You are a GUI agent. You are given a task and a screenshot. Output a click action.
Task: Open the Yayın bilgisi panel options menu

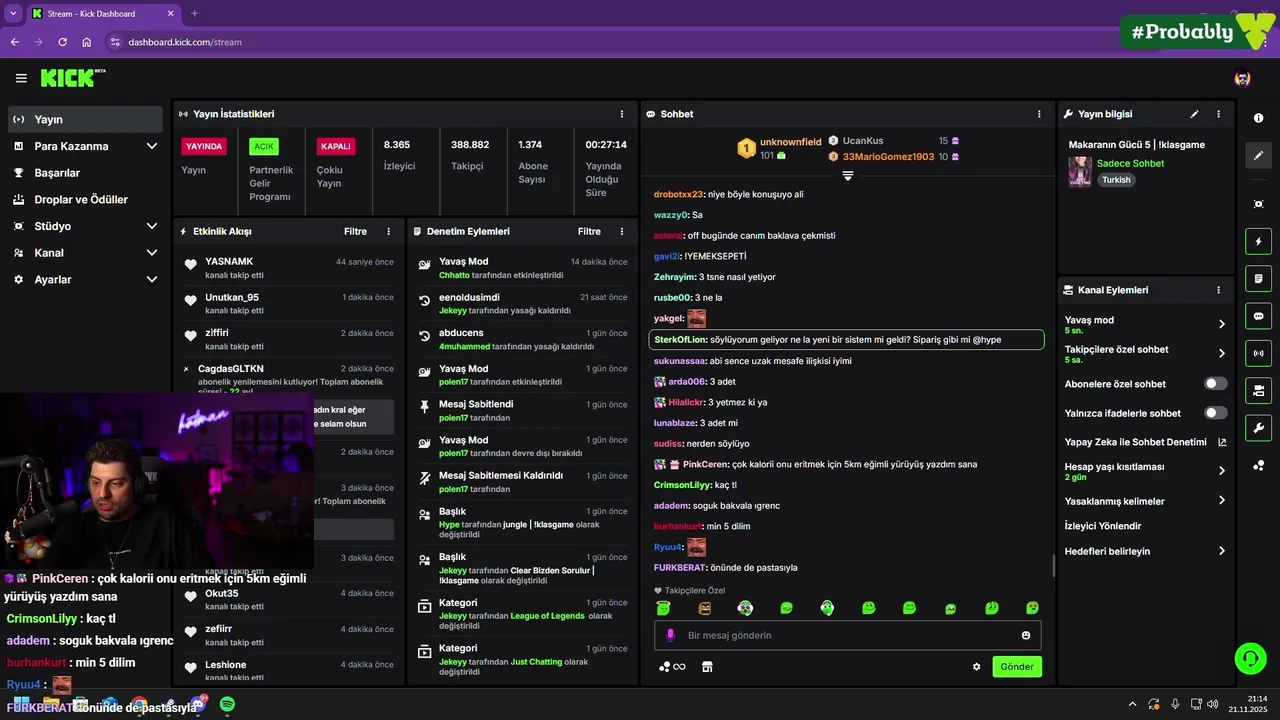[1218, 114]
